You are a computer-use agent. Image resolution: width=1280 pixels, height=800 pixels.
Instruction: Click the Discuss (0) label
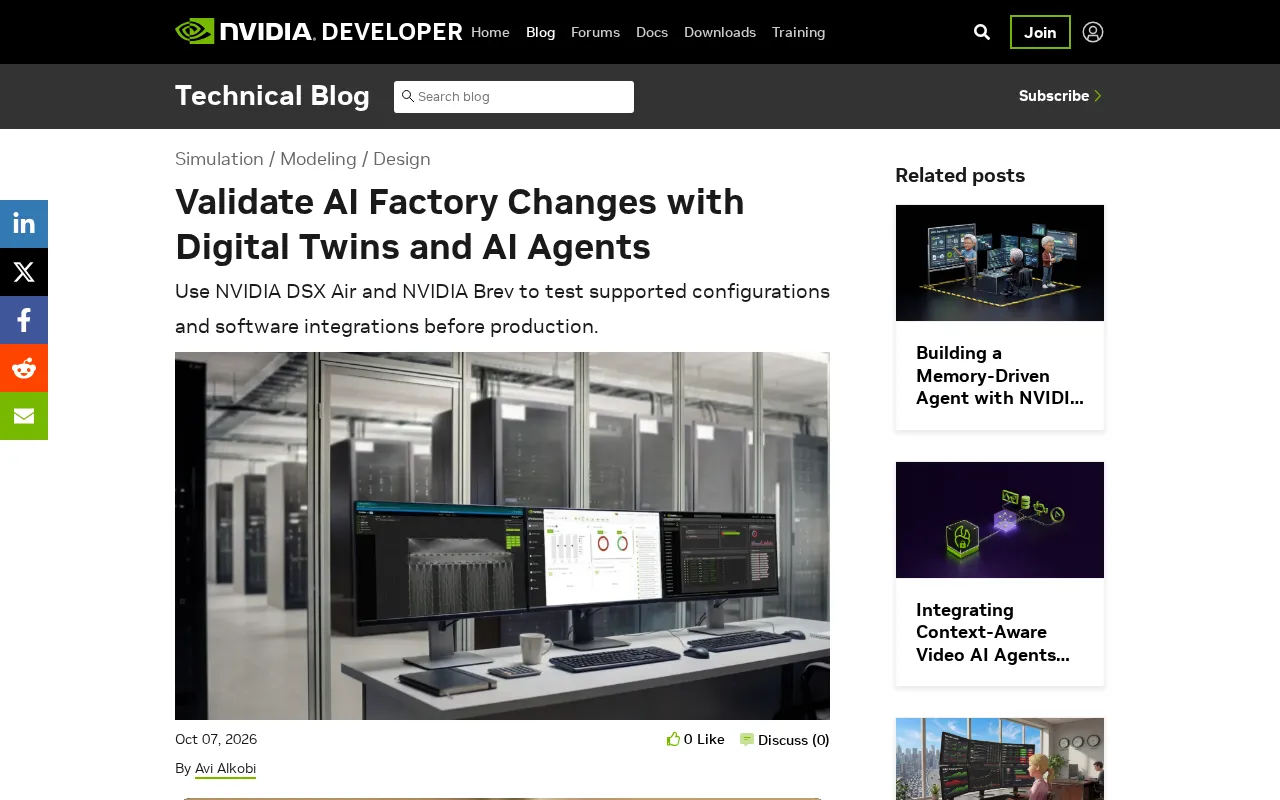[x=794, y=740]
